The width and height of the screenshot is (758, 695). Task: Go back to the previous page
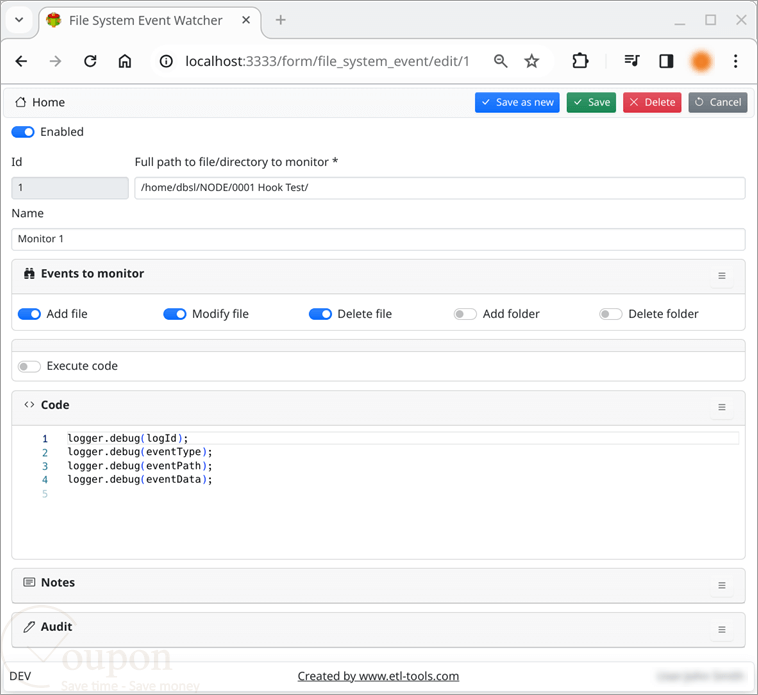21,61
